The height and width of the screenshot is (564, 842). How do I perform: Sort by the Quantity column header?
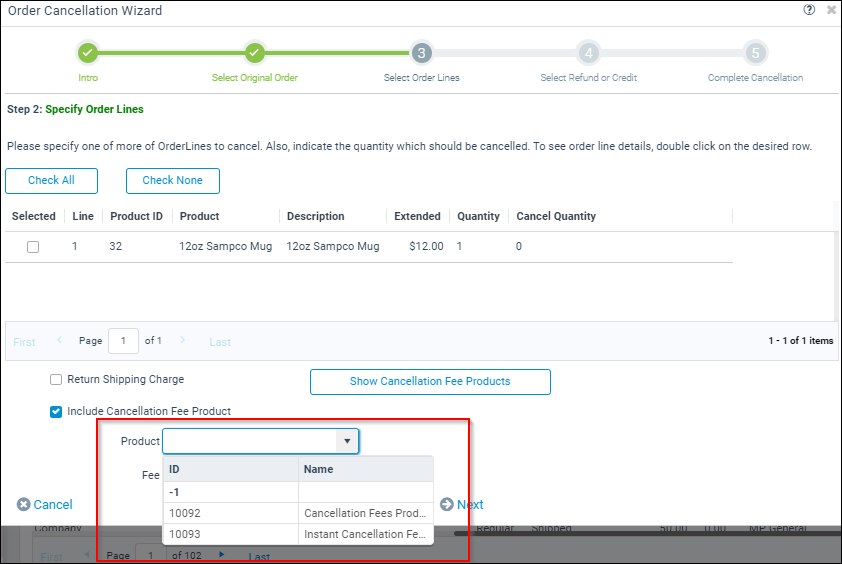[x=478, y=216]
